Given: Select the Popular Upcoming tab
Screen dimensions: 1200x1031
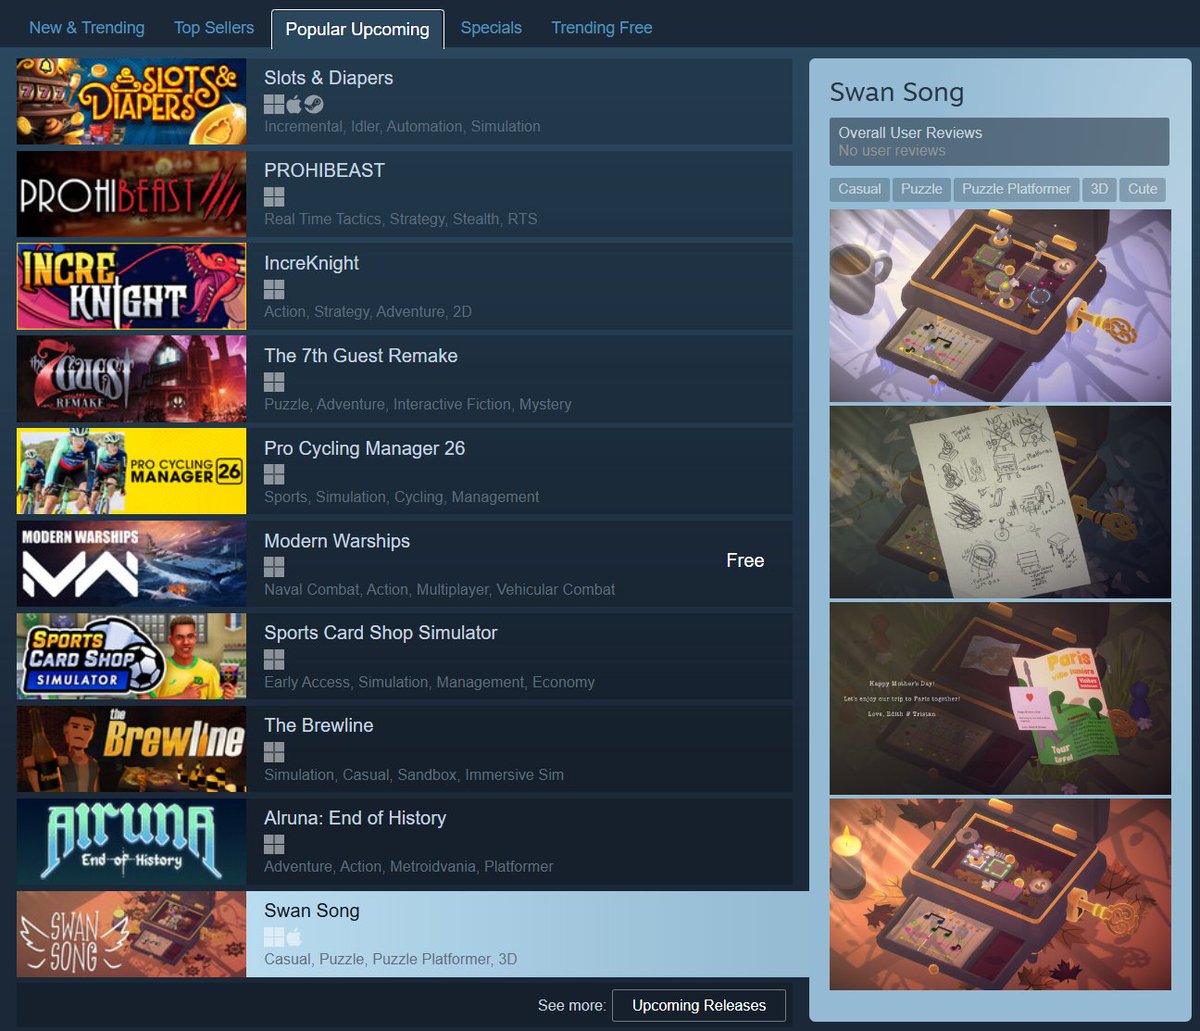Looking at the screenshot, I should [357, 29].
